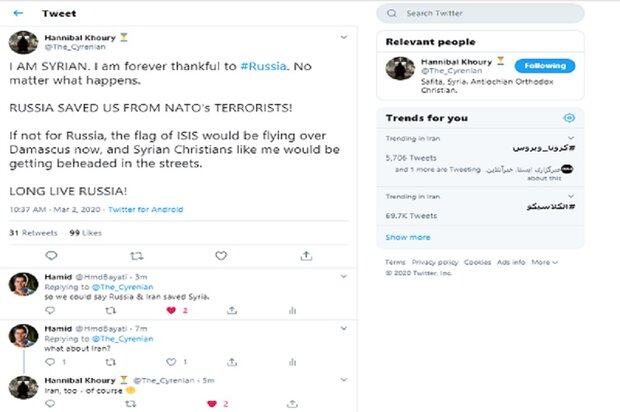The width and height of the screenshot is (620, 412).
Task: Open Trends for you settings gear
Action: point(569,118)
